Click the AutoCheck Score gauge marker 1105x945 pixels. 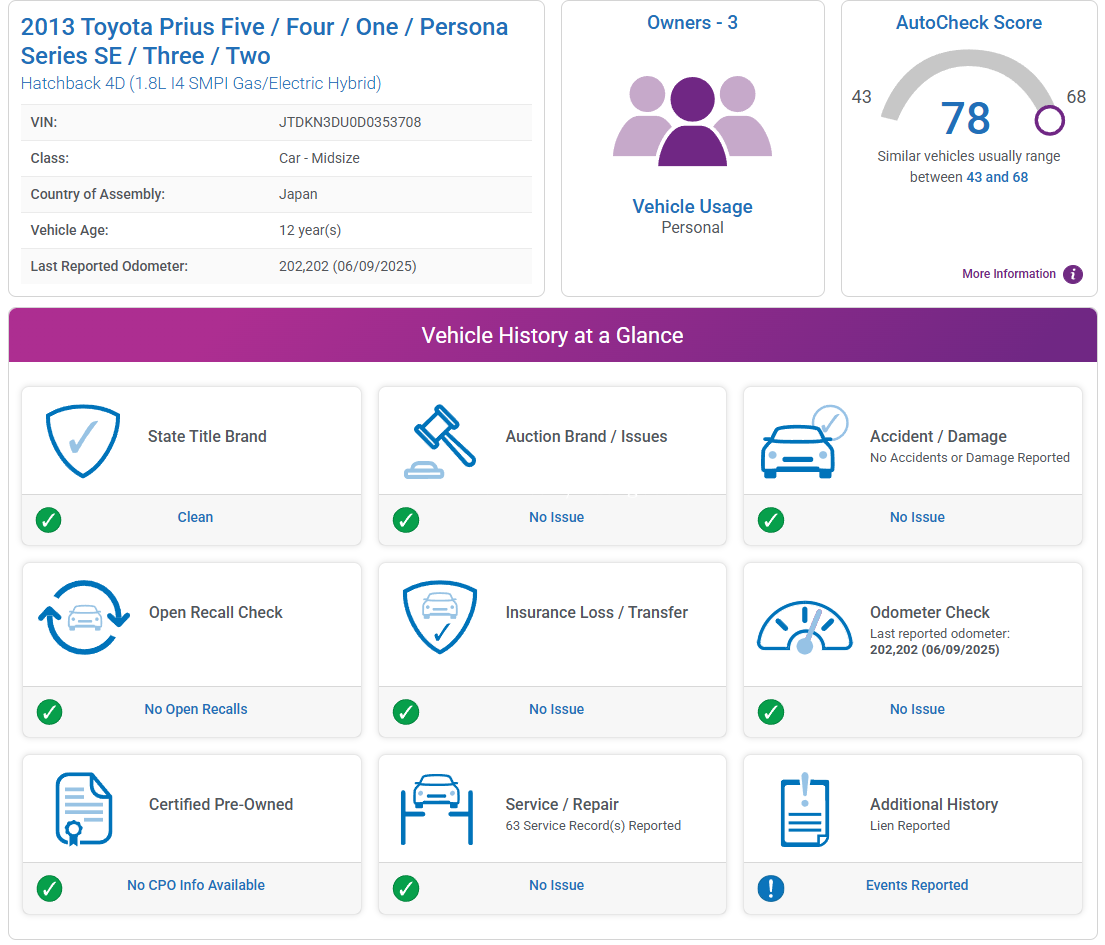click(x=1049, y=121)
